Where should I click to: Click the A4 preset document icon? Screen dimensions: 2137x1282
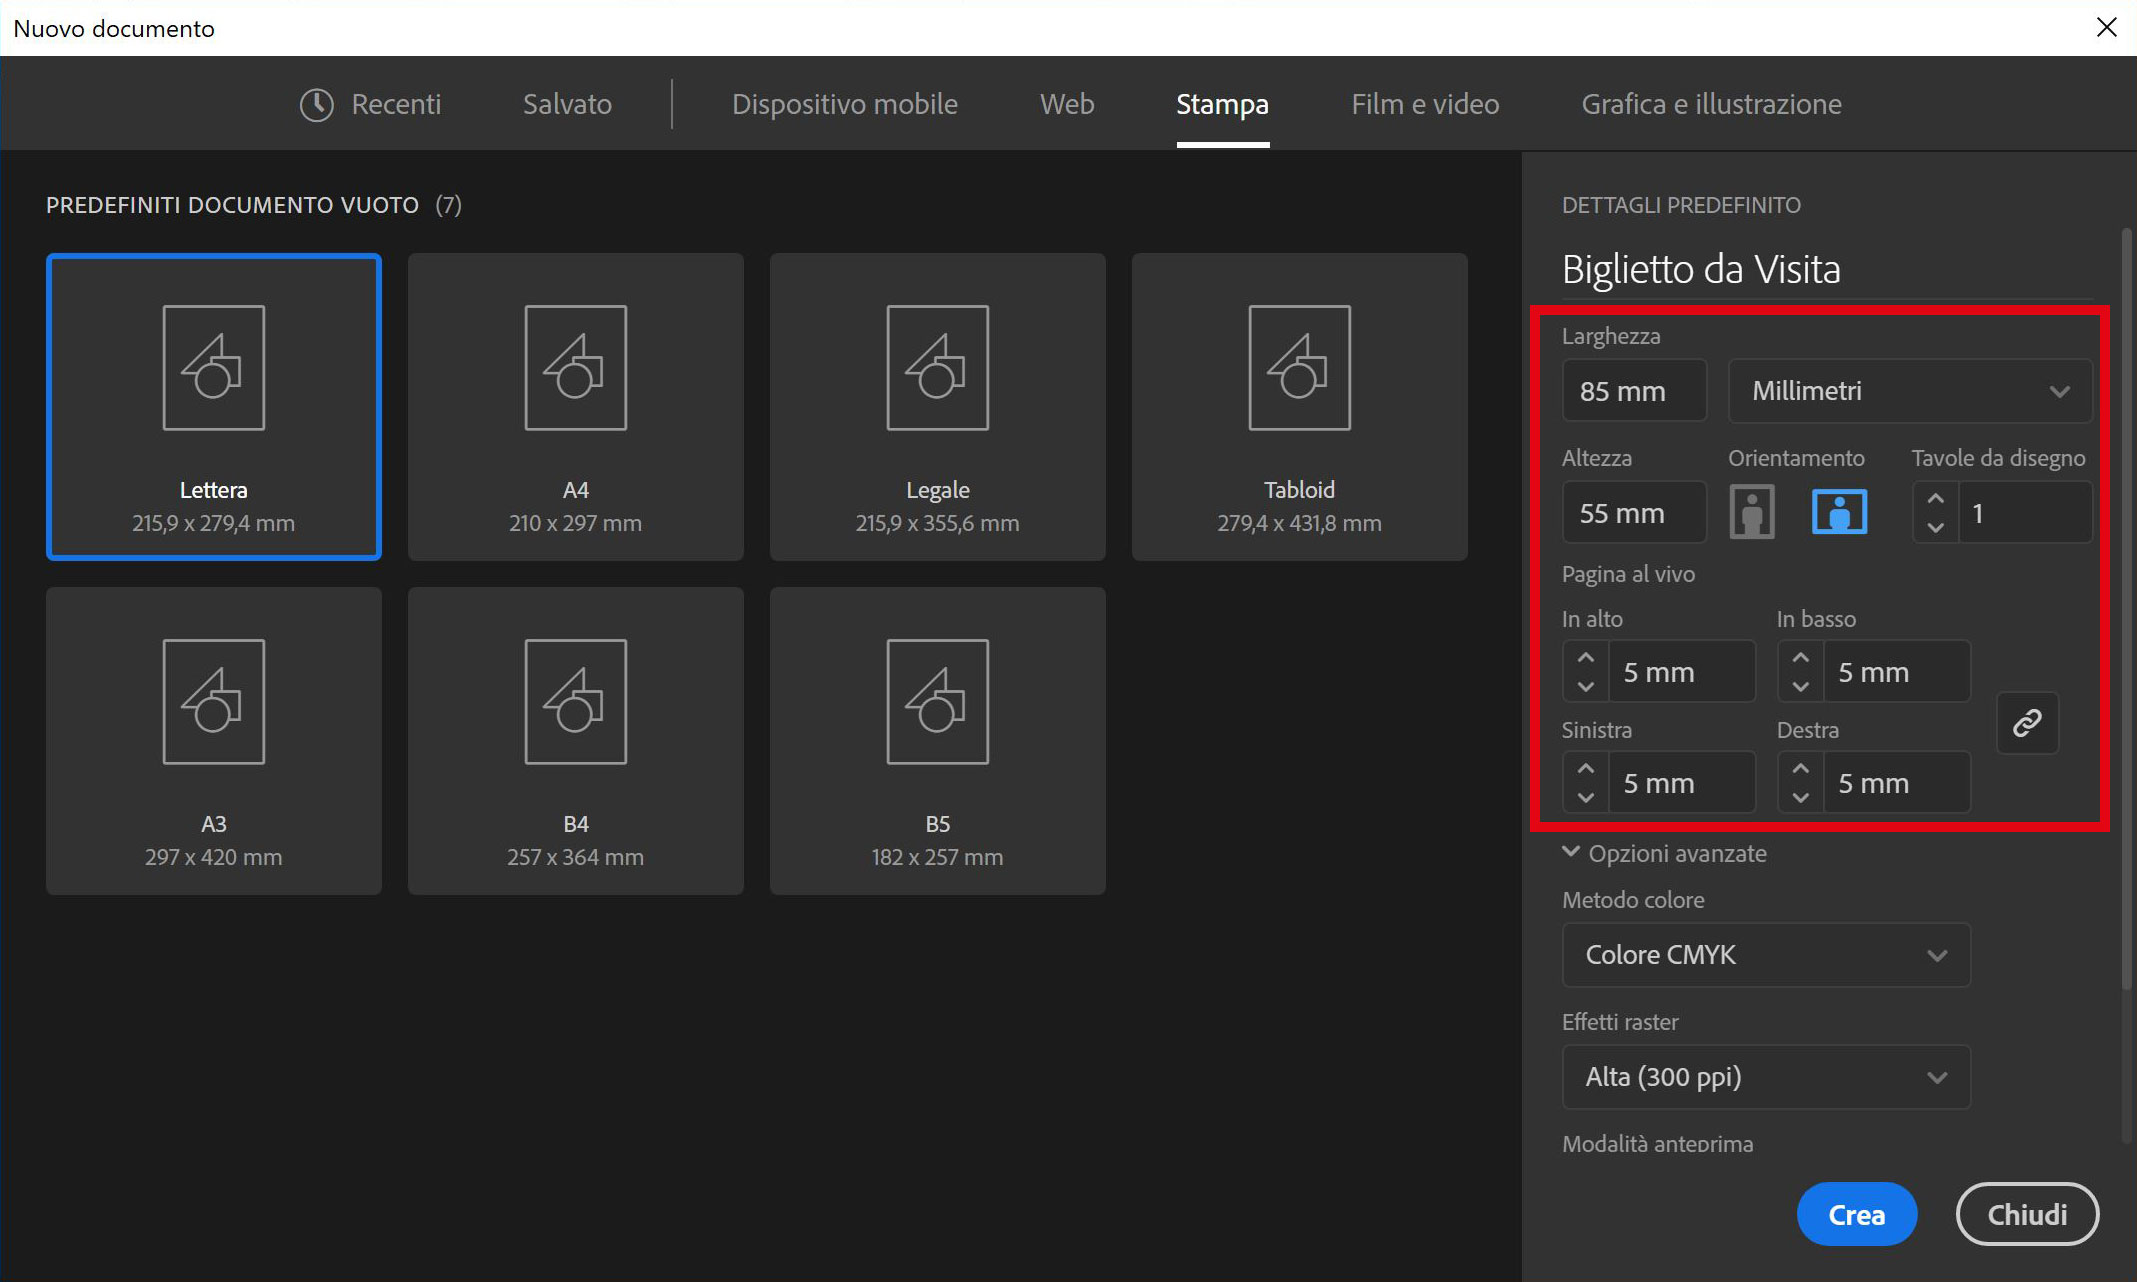tap(575, 368)
